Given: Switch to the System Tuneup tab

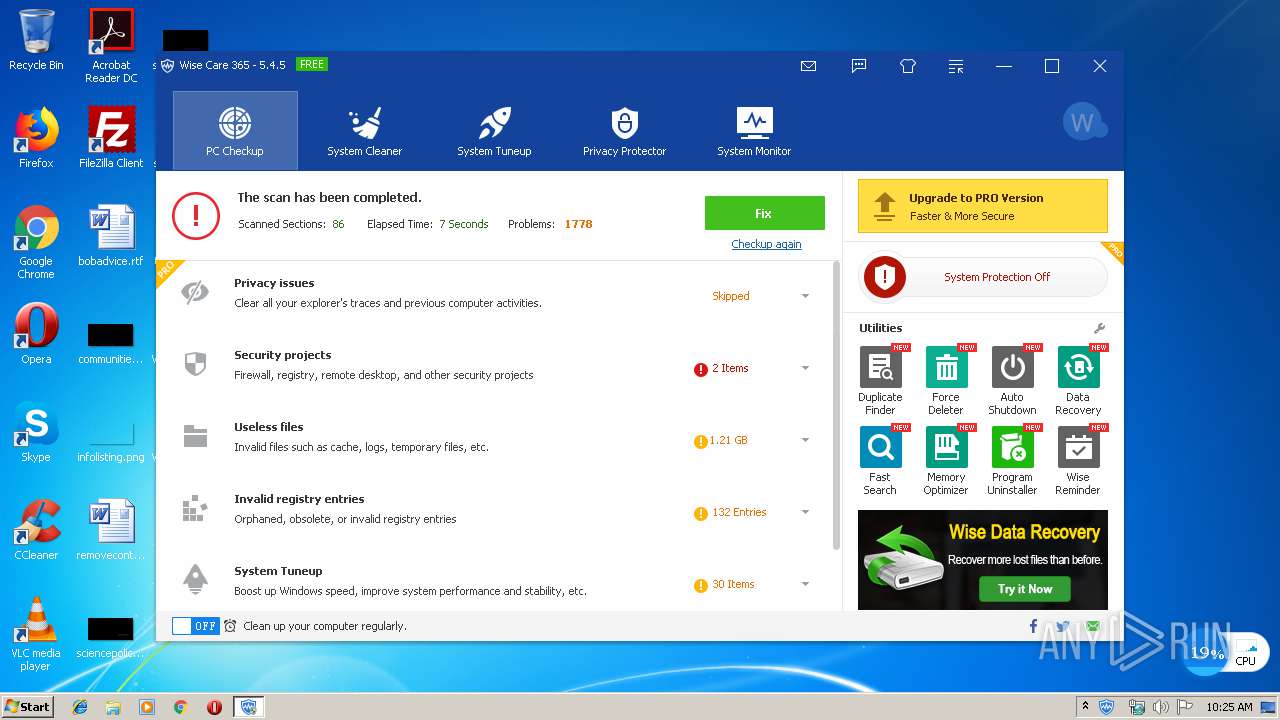Looking at the screenshot, I should pyautogui.click(x=494, y=131).
